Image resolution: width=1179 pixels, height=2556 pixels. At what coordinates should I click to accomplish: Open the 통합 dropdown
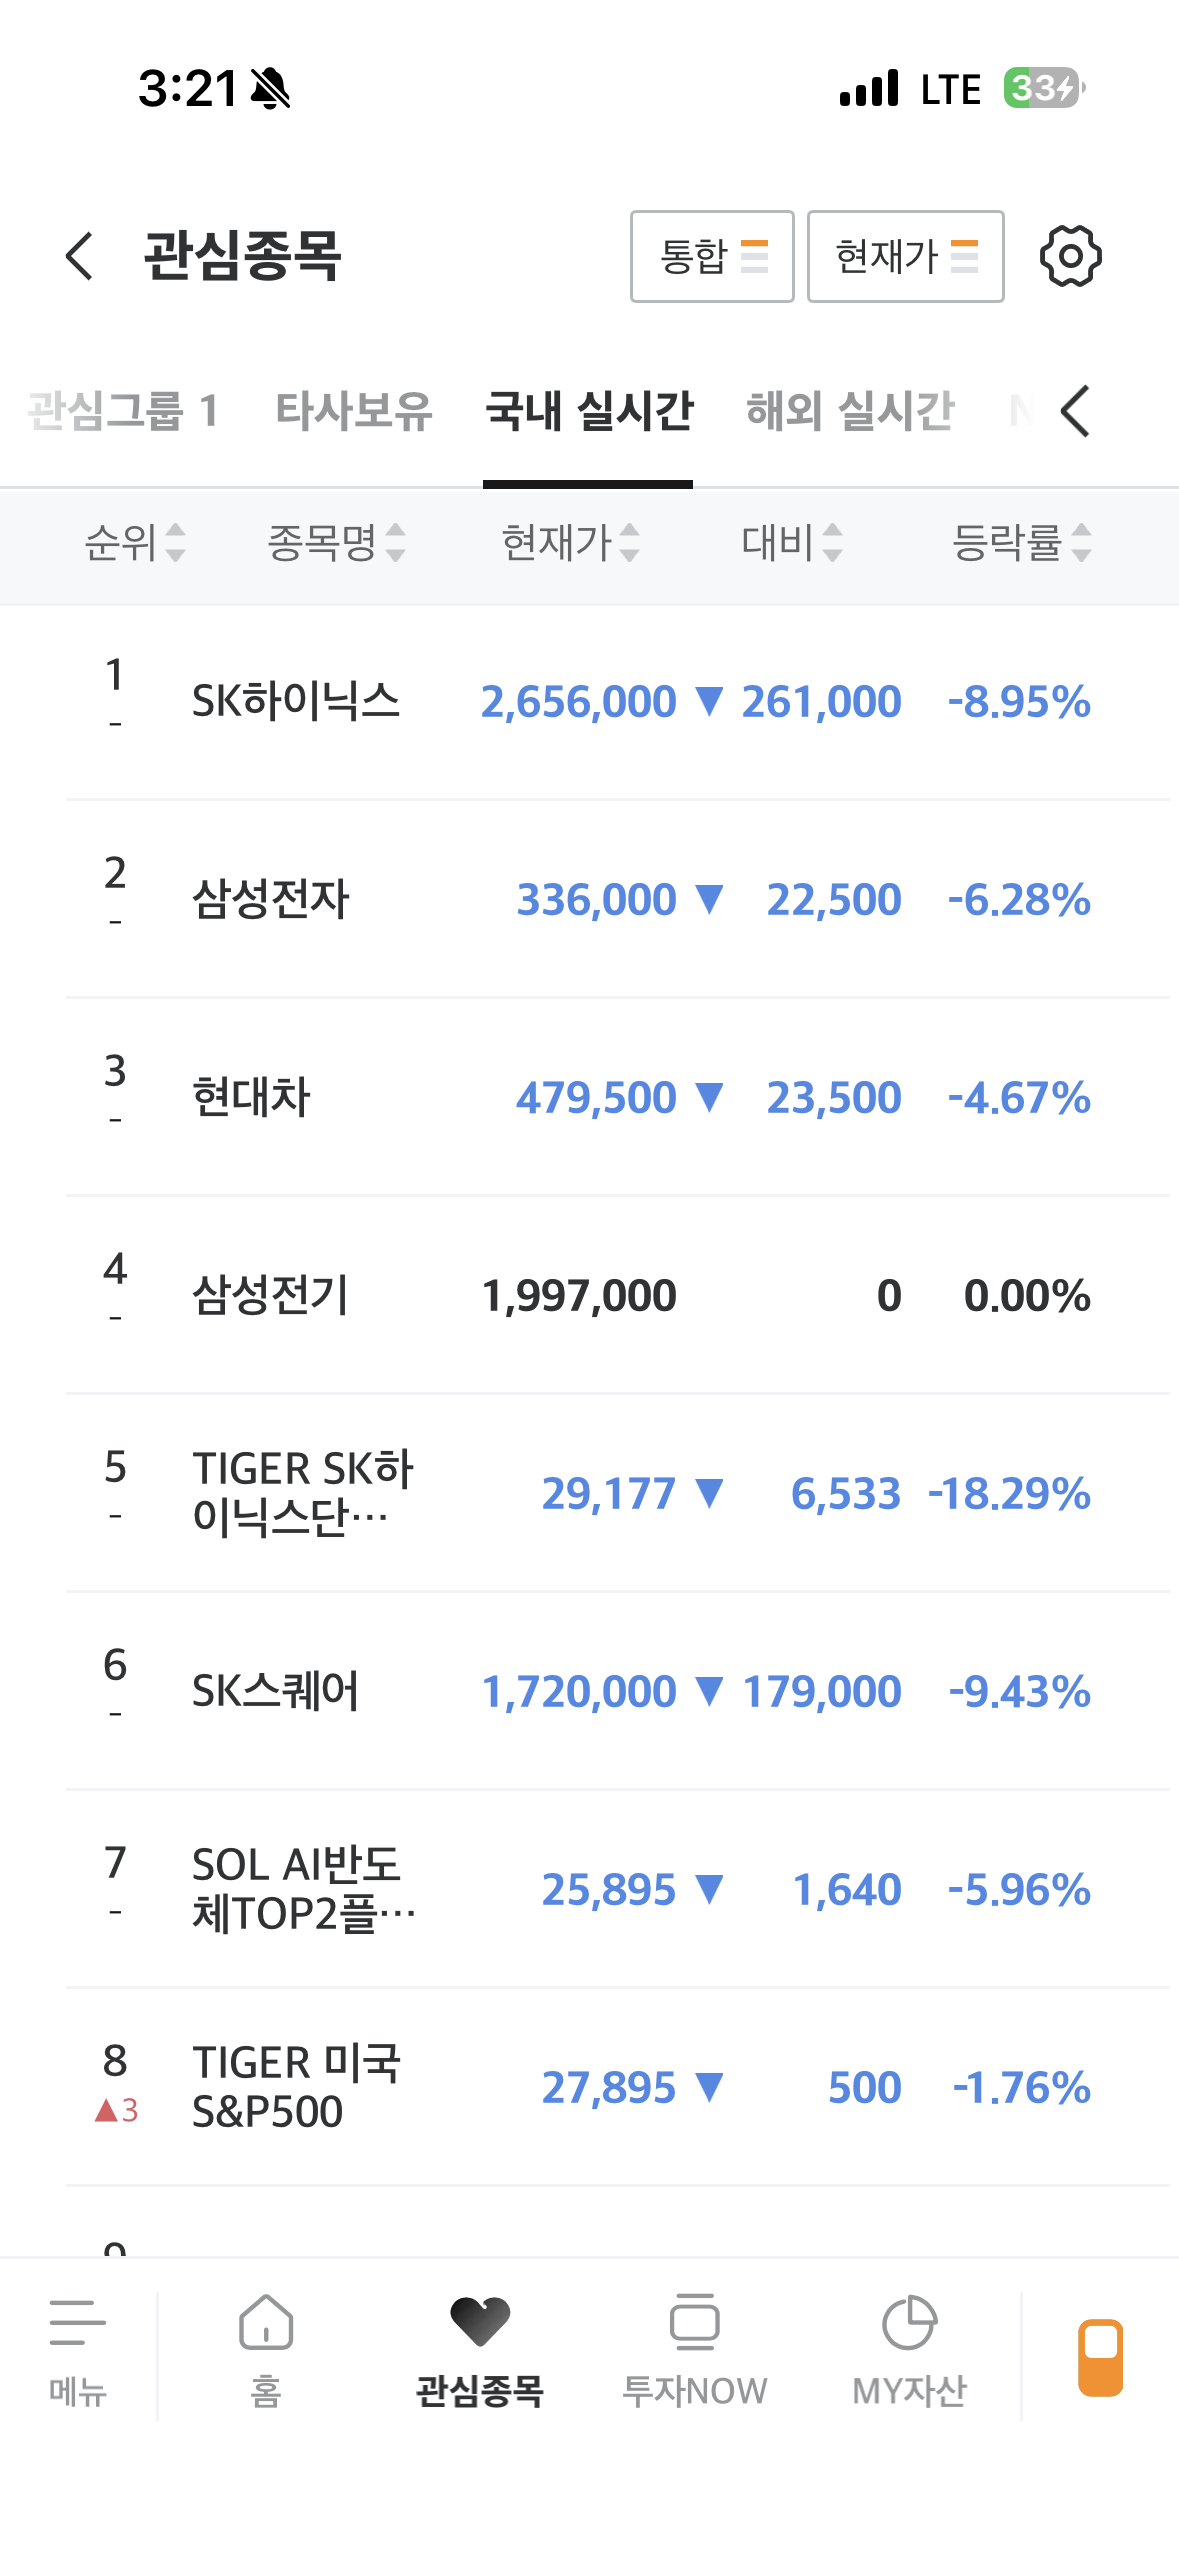click(x=712, y=256)
